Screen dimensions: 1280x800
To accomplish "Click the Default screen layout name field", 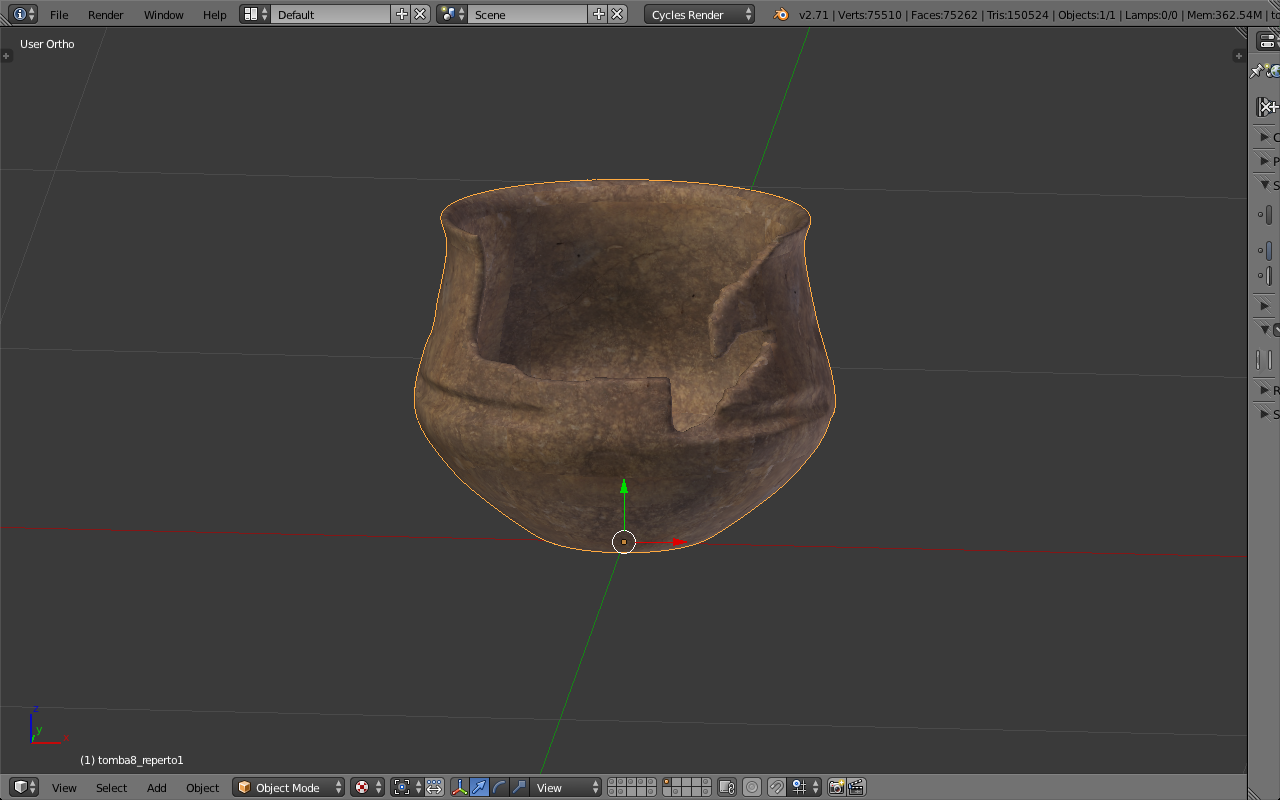I will (x=330, y=14).
